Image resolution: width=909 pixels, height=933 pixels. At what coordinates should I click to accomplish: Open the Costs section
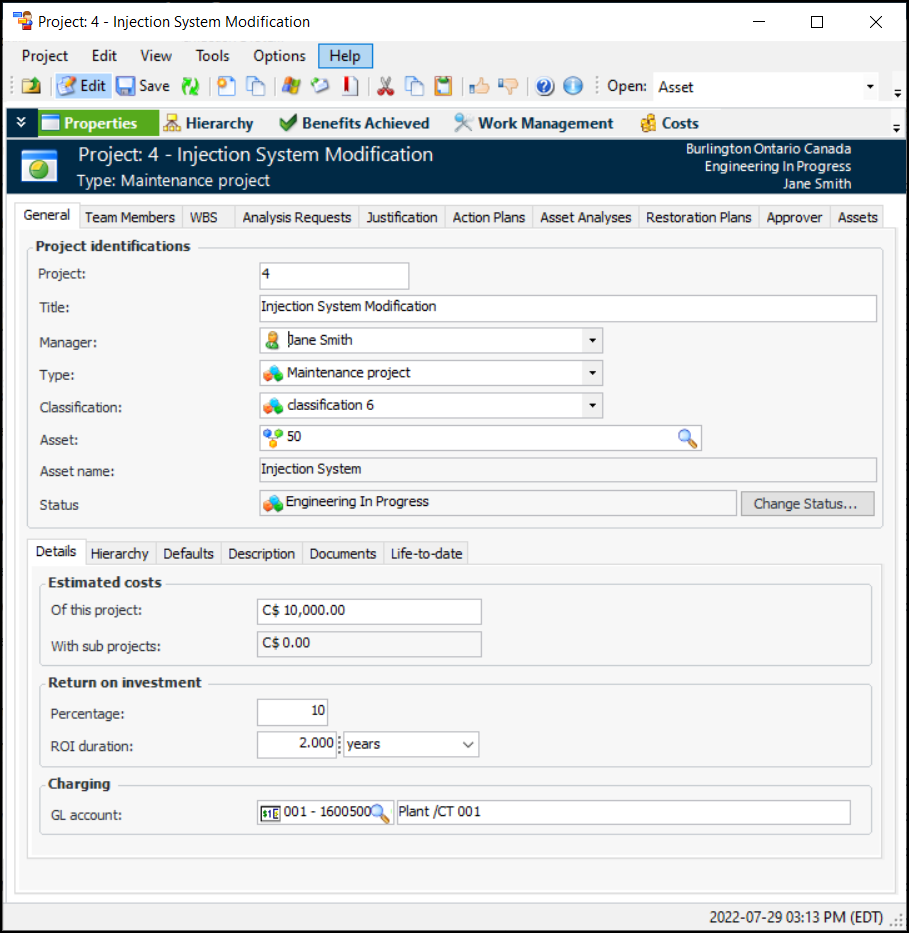pyautogui.click(x=669, y=123)
